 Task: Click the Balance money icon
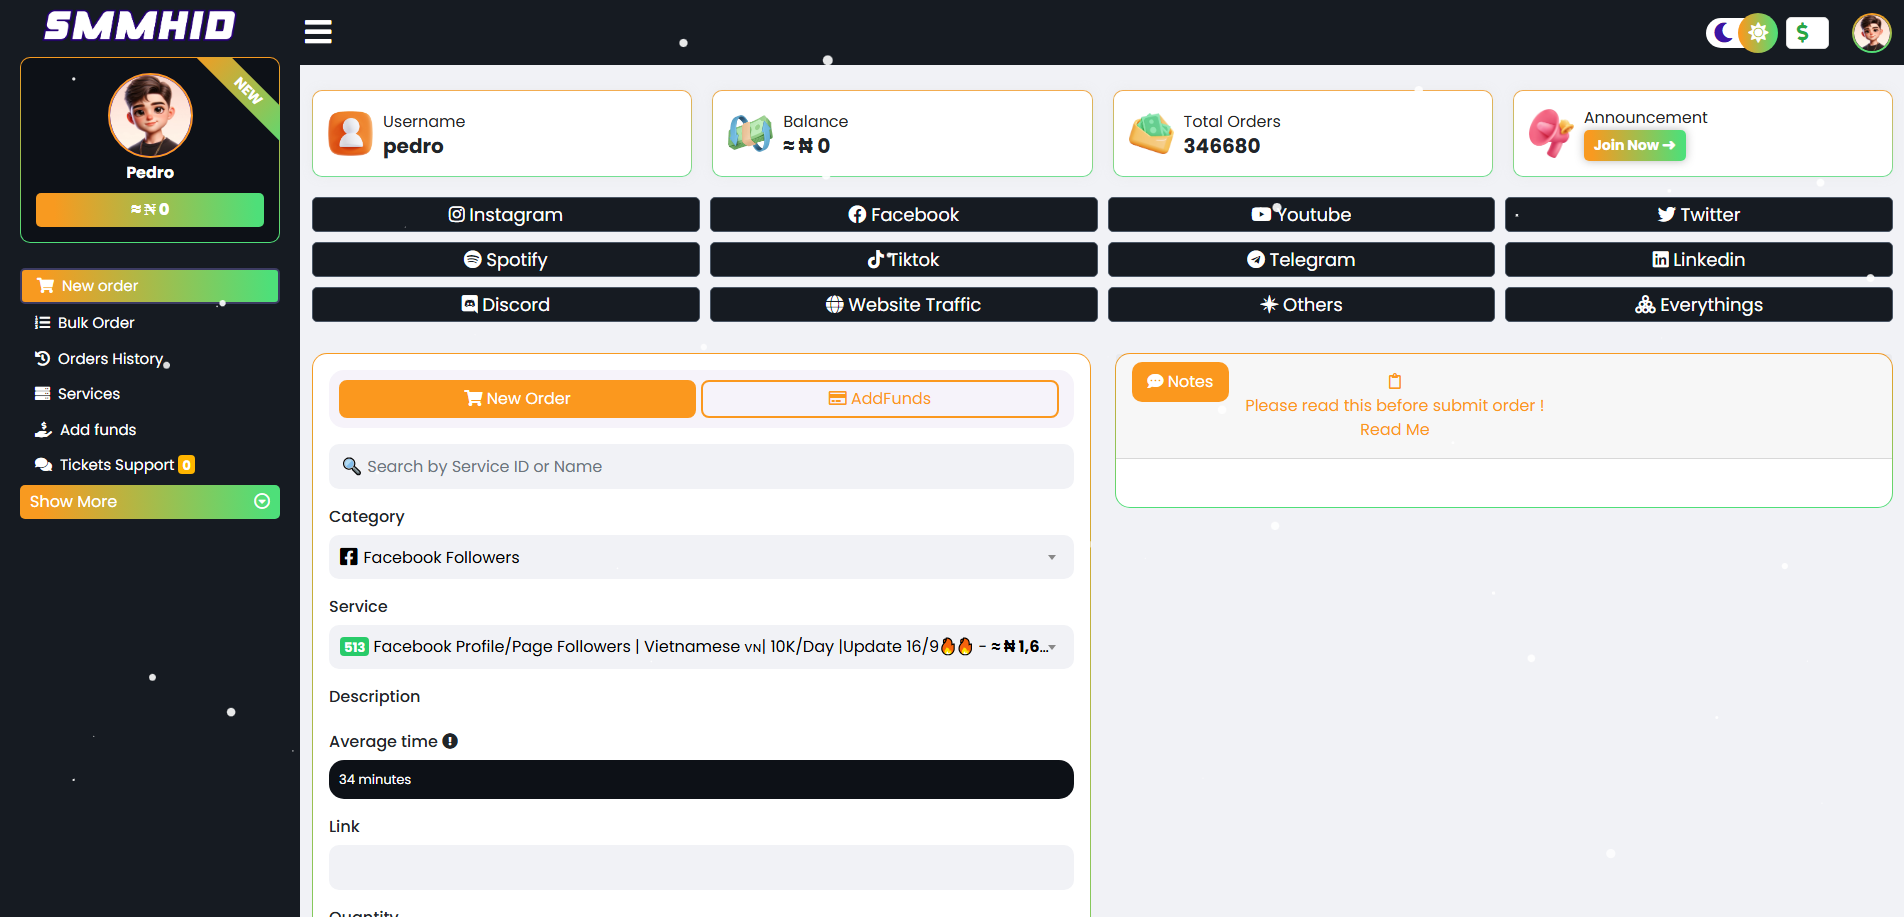(750, 133)
